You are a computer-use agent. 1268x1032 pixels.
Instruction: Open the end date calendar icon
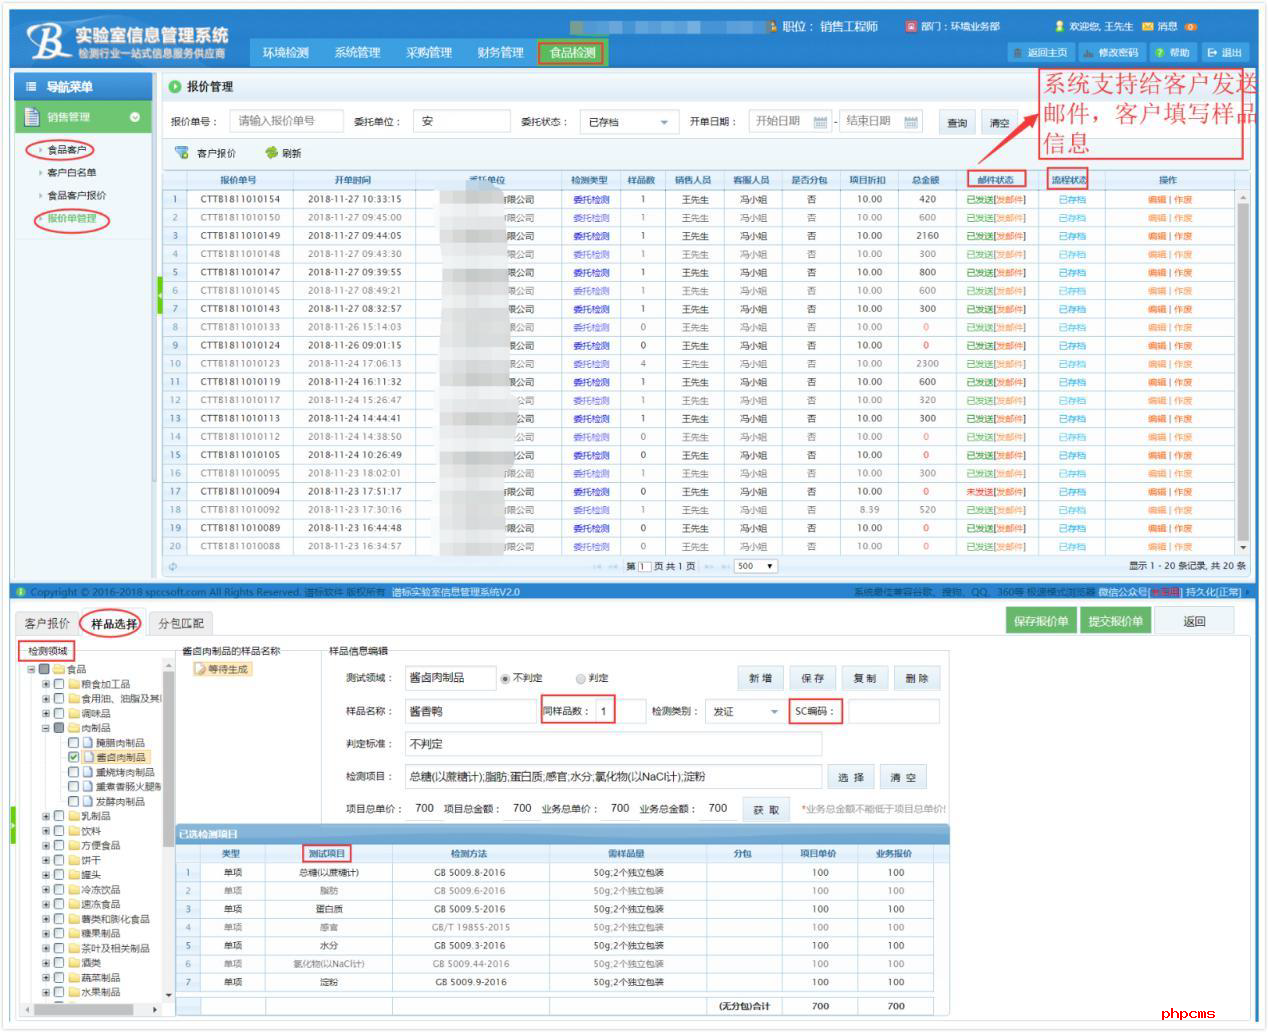[911, 122]
